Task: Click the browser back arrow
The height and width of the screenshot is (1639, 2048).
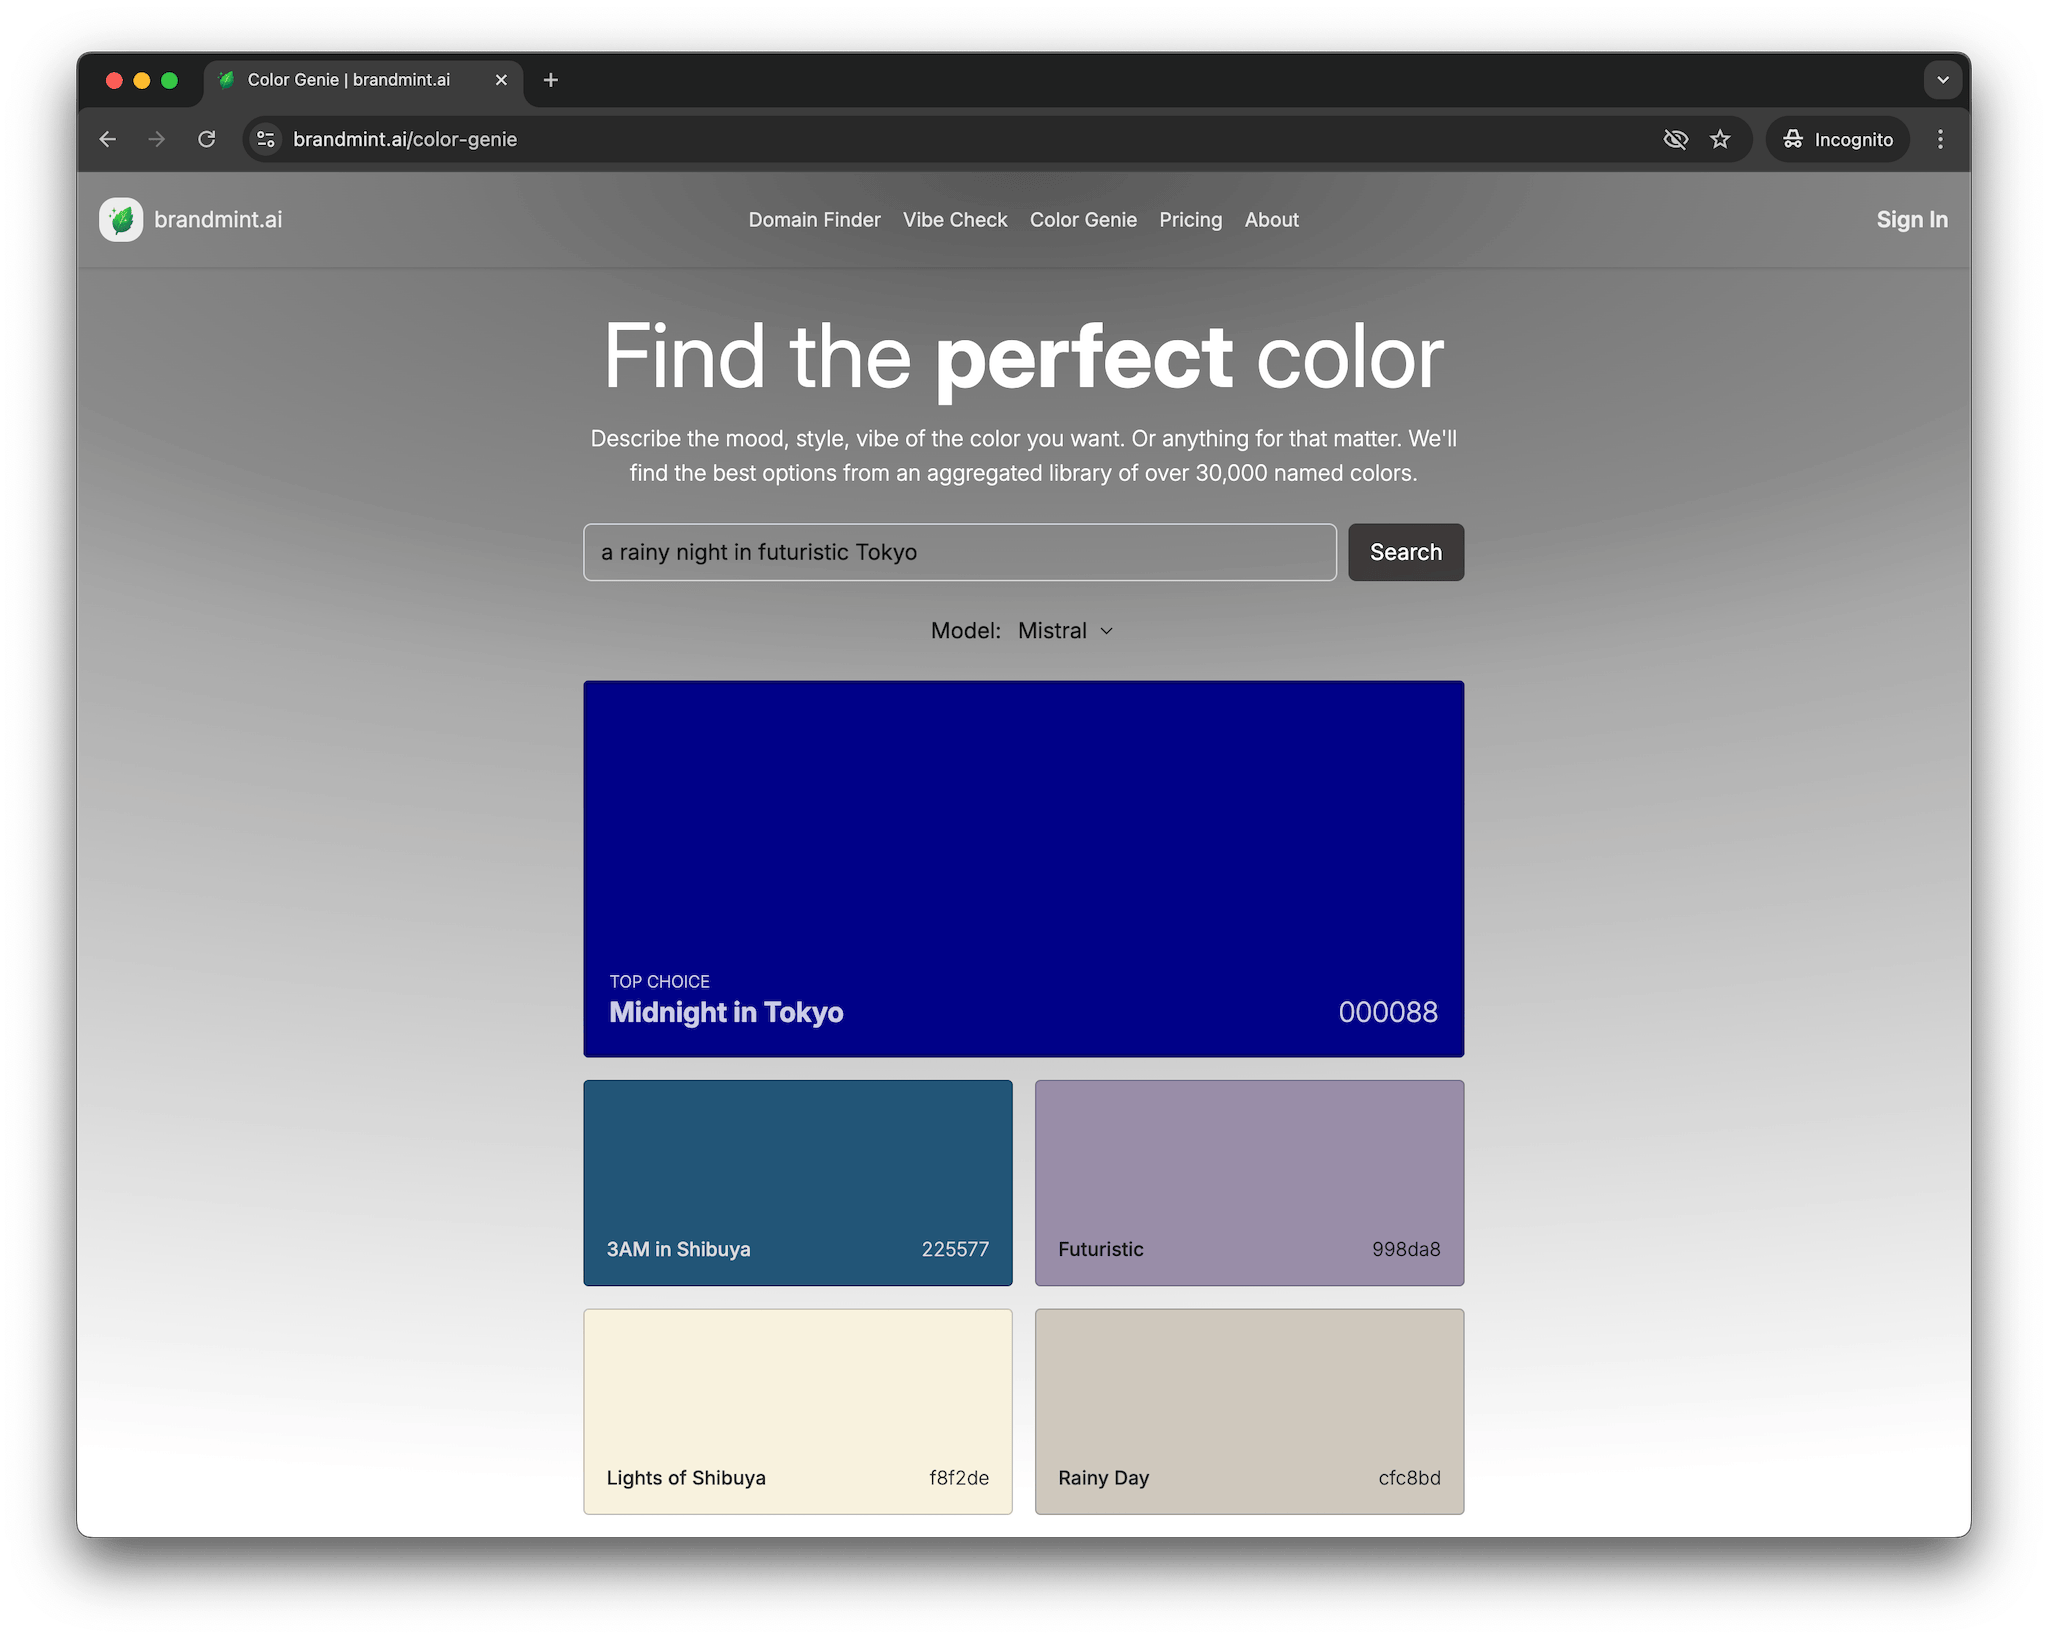Action: (108, 139)
